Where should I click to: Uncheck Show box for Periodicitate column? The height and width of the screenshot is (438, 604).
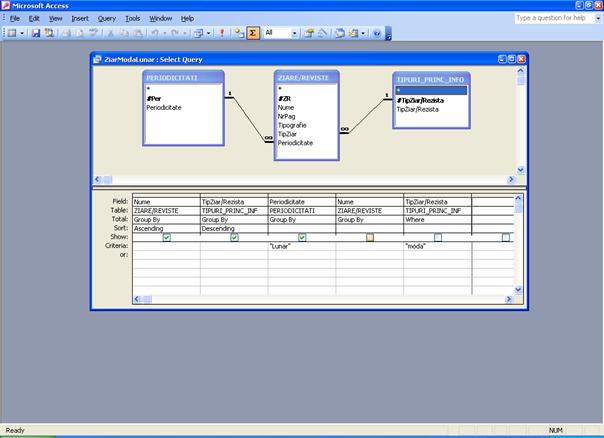tap(302, 237)
